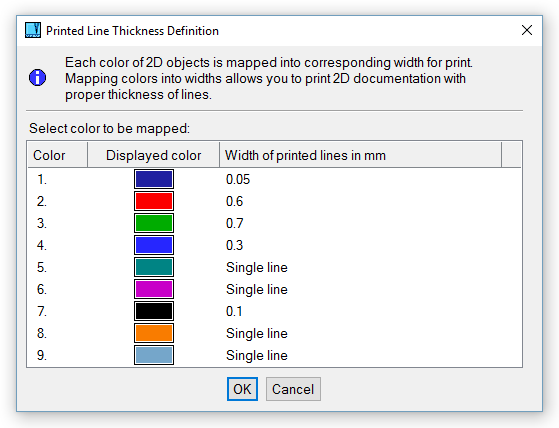Select the black color 7 swatch

(x=154, y=311)
